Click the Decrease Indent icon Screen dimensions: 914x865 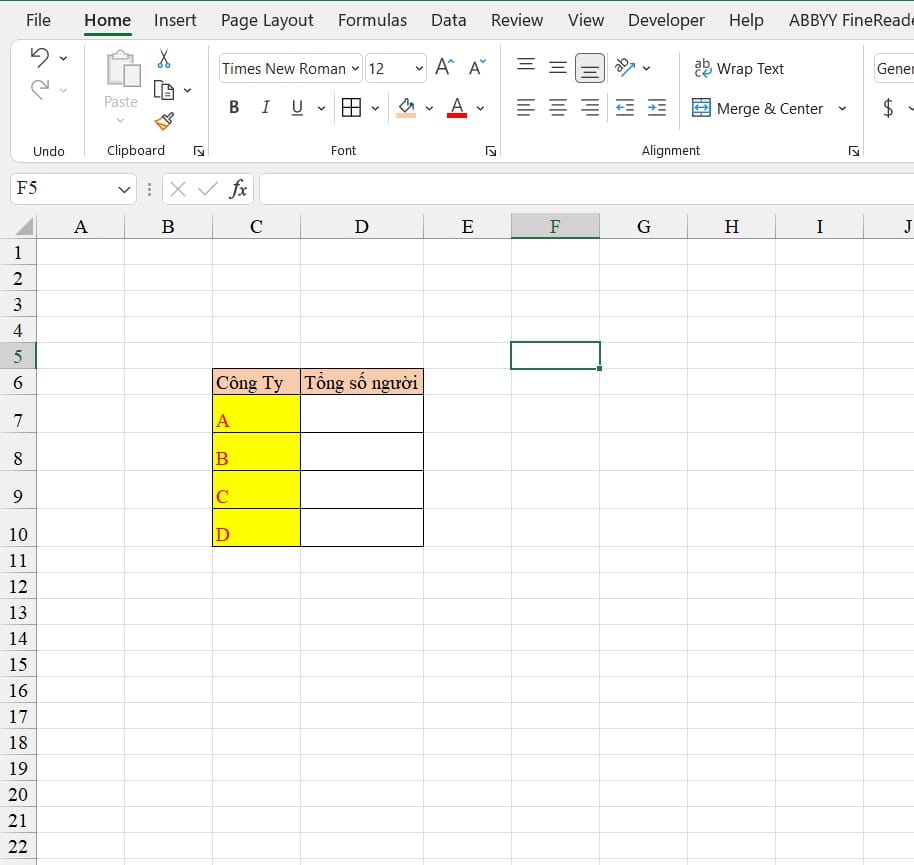coord(625,108)
